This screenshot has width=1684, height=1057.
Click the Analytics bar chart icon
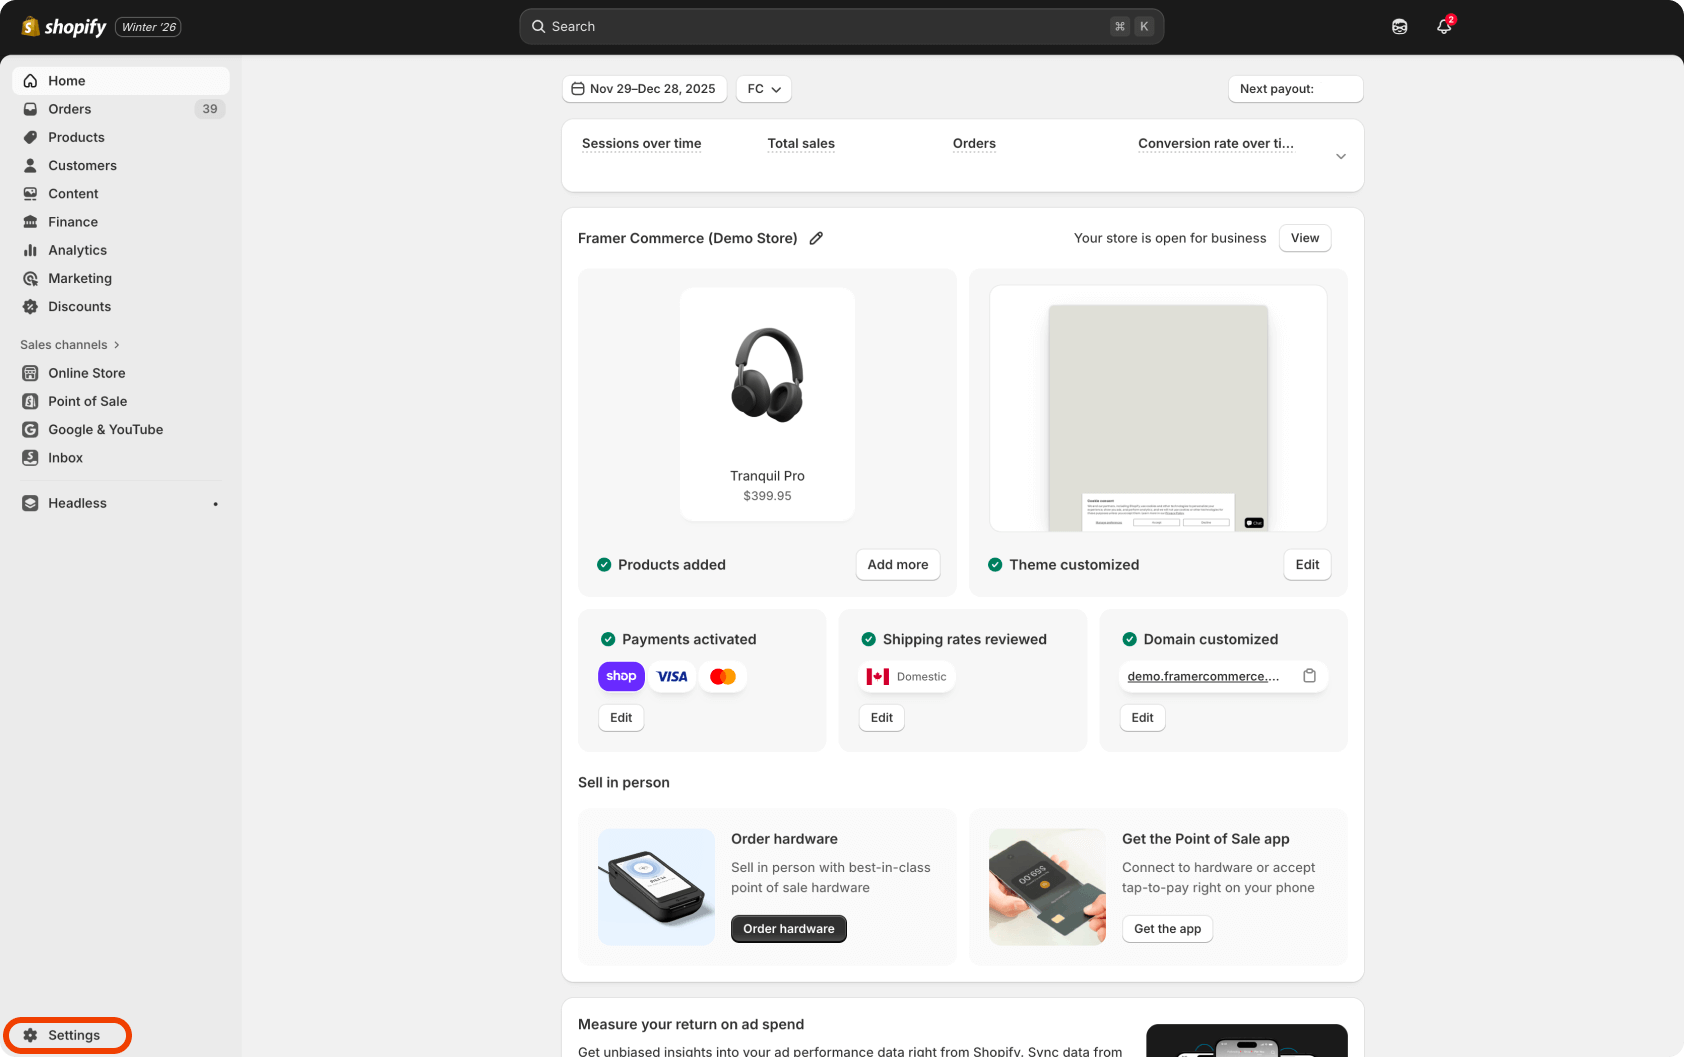coord(31,250)
